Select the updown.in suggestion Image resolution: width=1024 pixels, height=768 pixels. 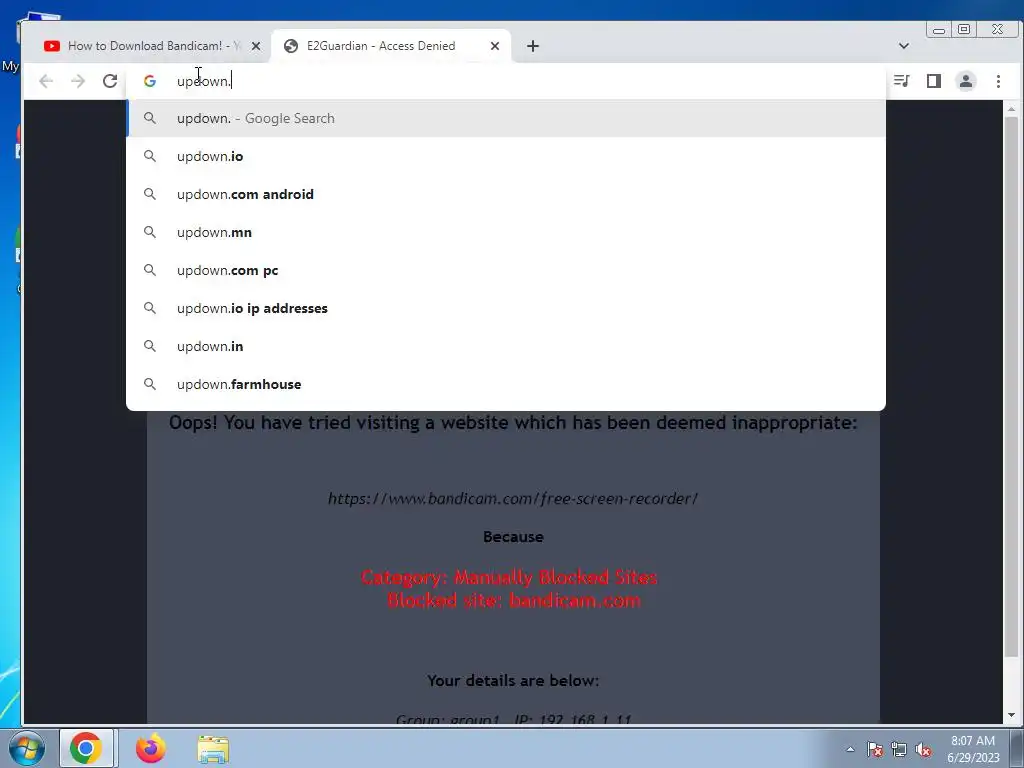point(506,345)
